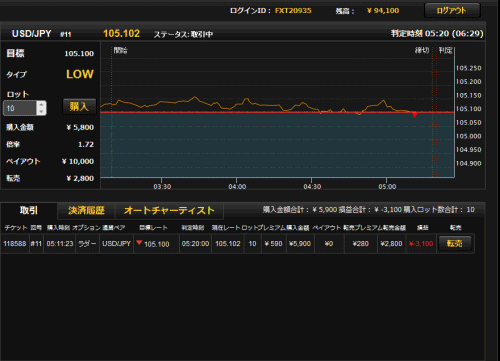Click the red target rate line
The width and height of the screenshot is (500, 361).
277,113
